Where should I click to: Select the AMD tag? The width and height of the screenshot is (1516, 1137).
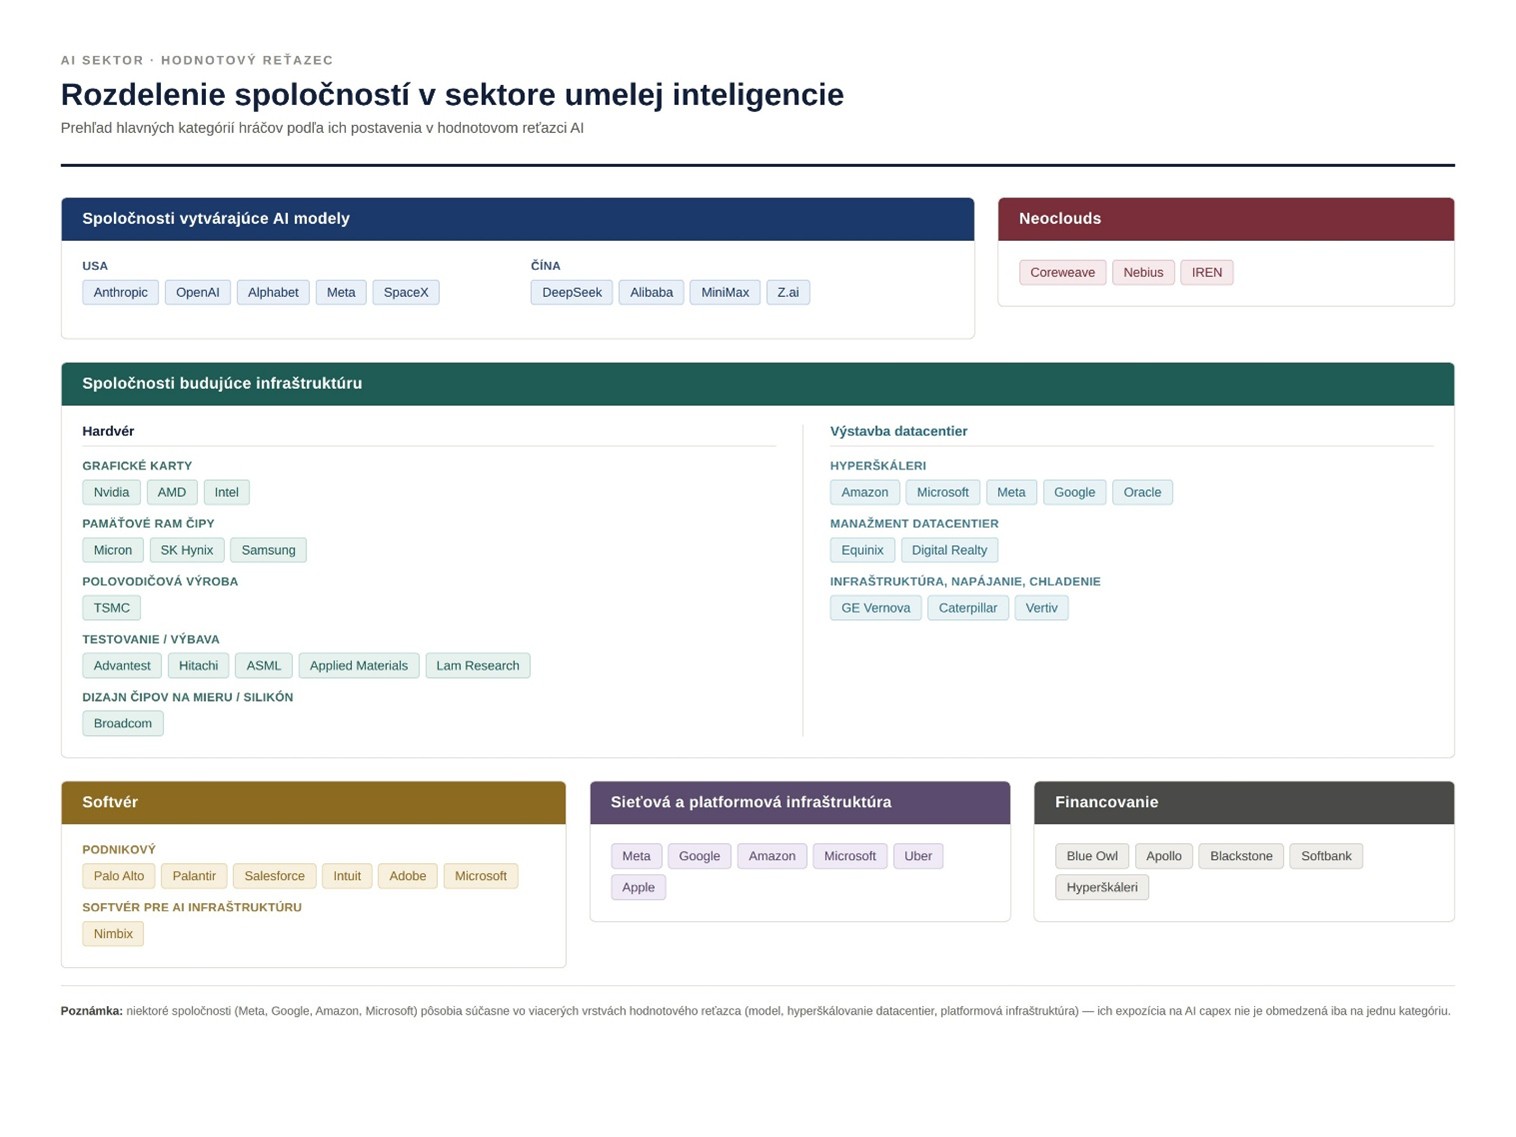(x=172, y=492)
